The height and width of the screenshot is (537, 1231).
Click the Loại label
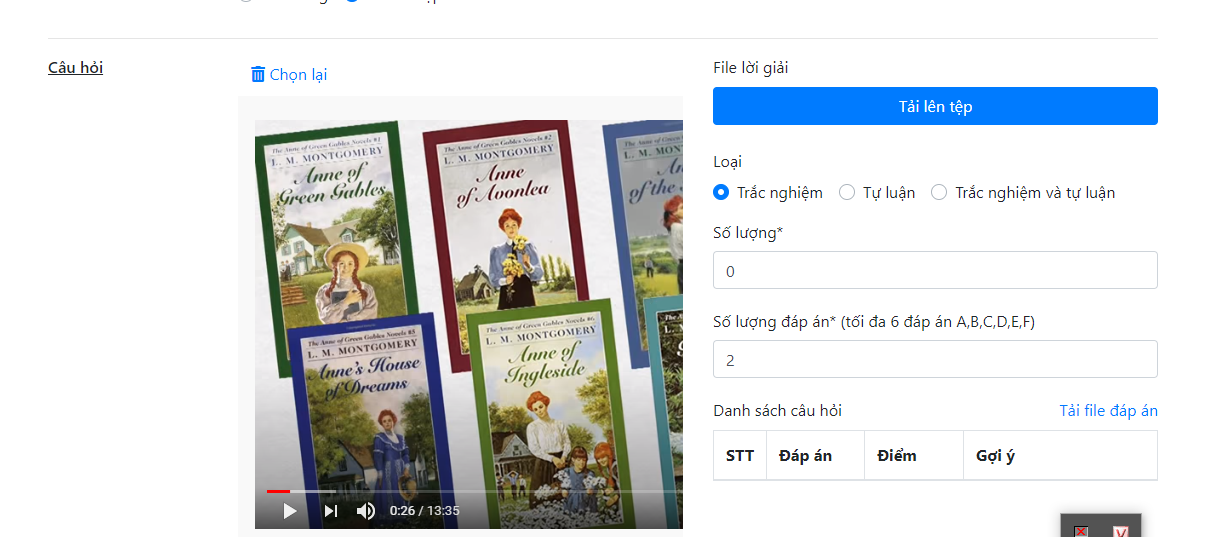pos(727,161)
